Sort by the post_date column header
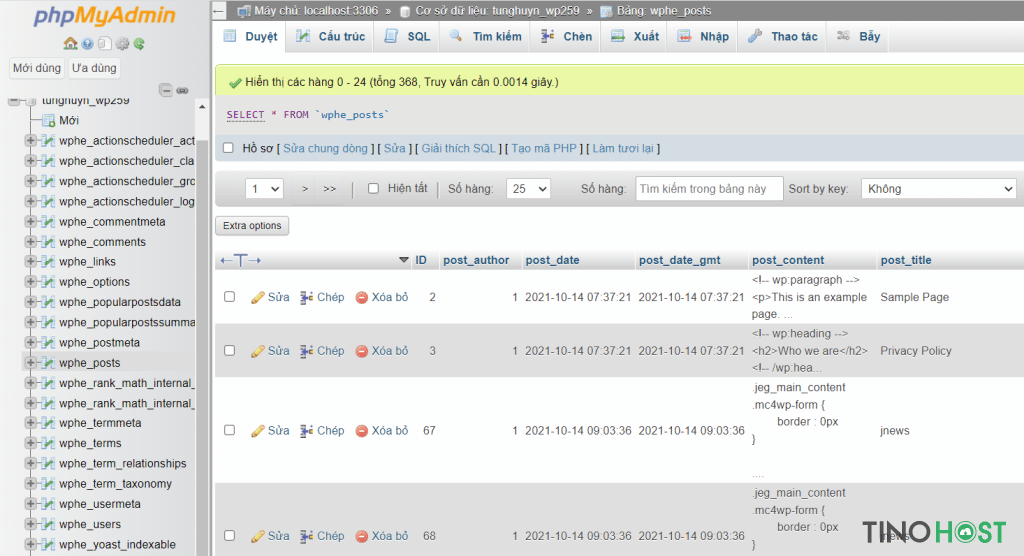Viewport: 1024px width, 556px height. click(x=552, y=260)
